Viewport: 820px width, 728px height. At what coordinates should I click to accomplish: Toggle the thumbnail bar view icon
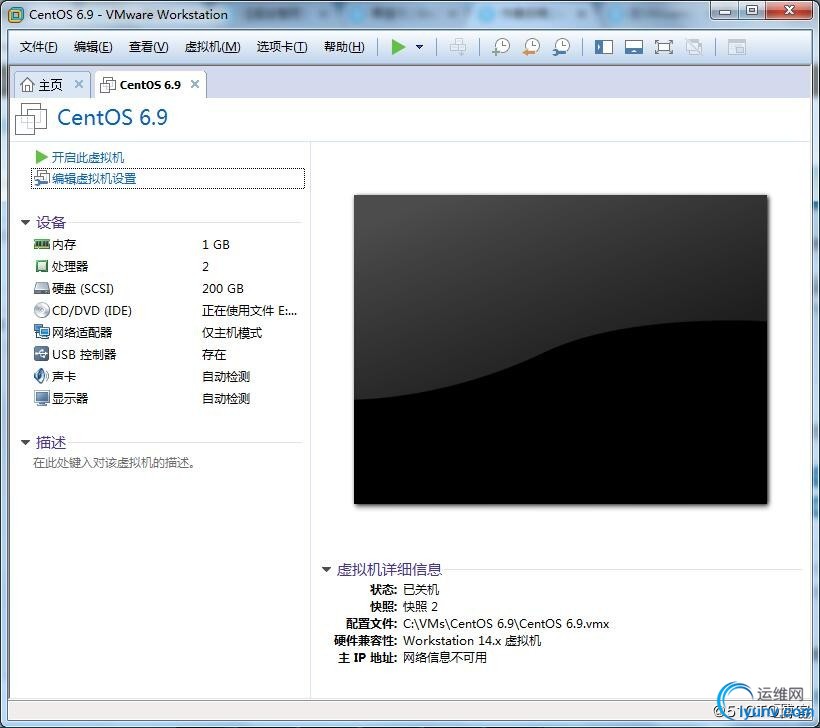[x=634, y=48]
